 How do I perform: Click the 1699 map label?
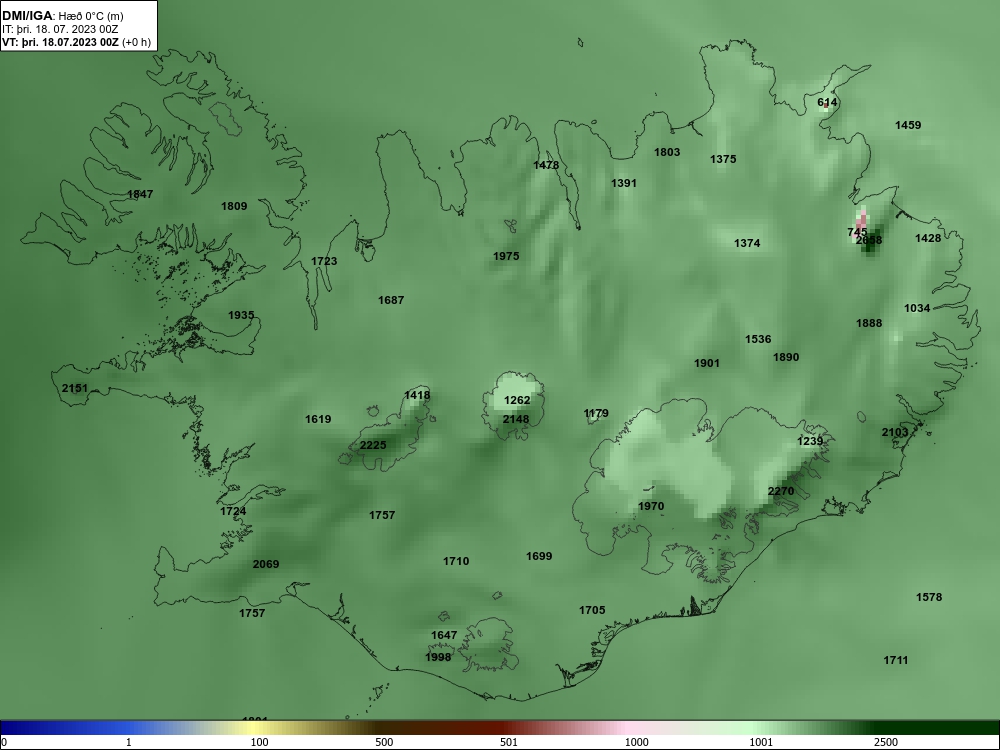coord(539,557)
